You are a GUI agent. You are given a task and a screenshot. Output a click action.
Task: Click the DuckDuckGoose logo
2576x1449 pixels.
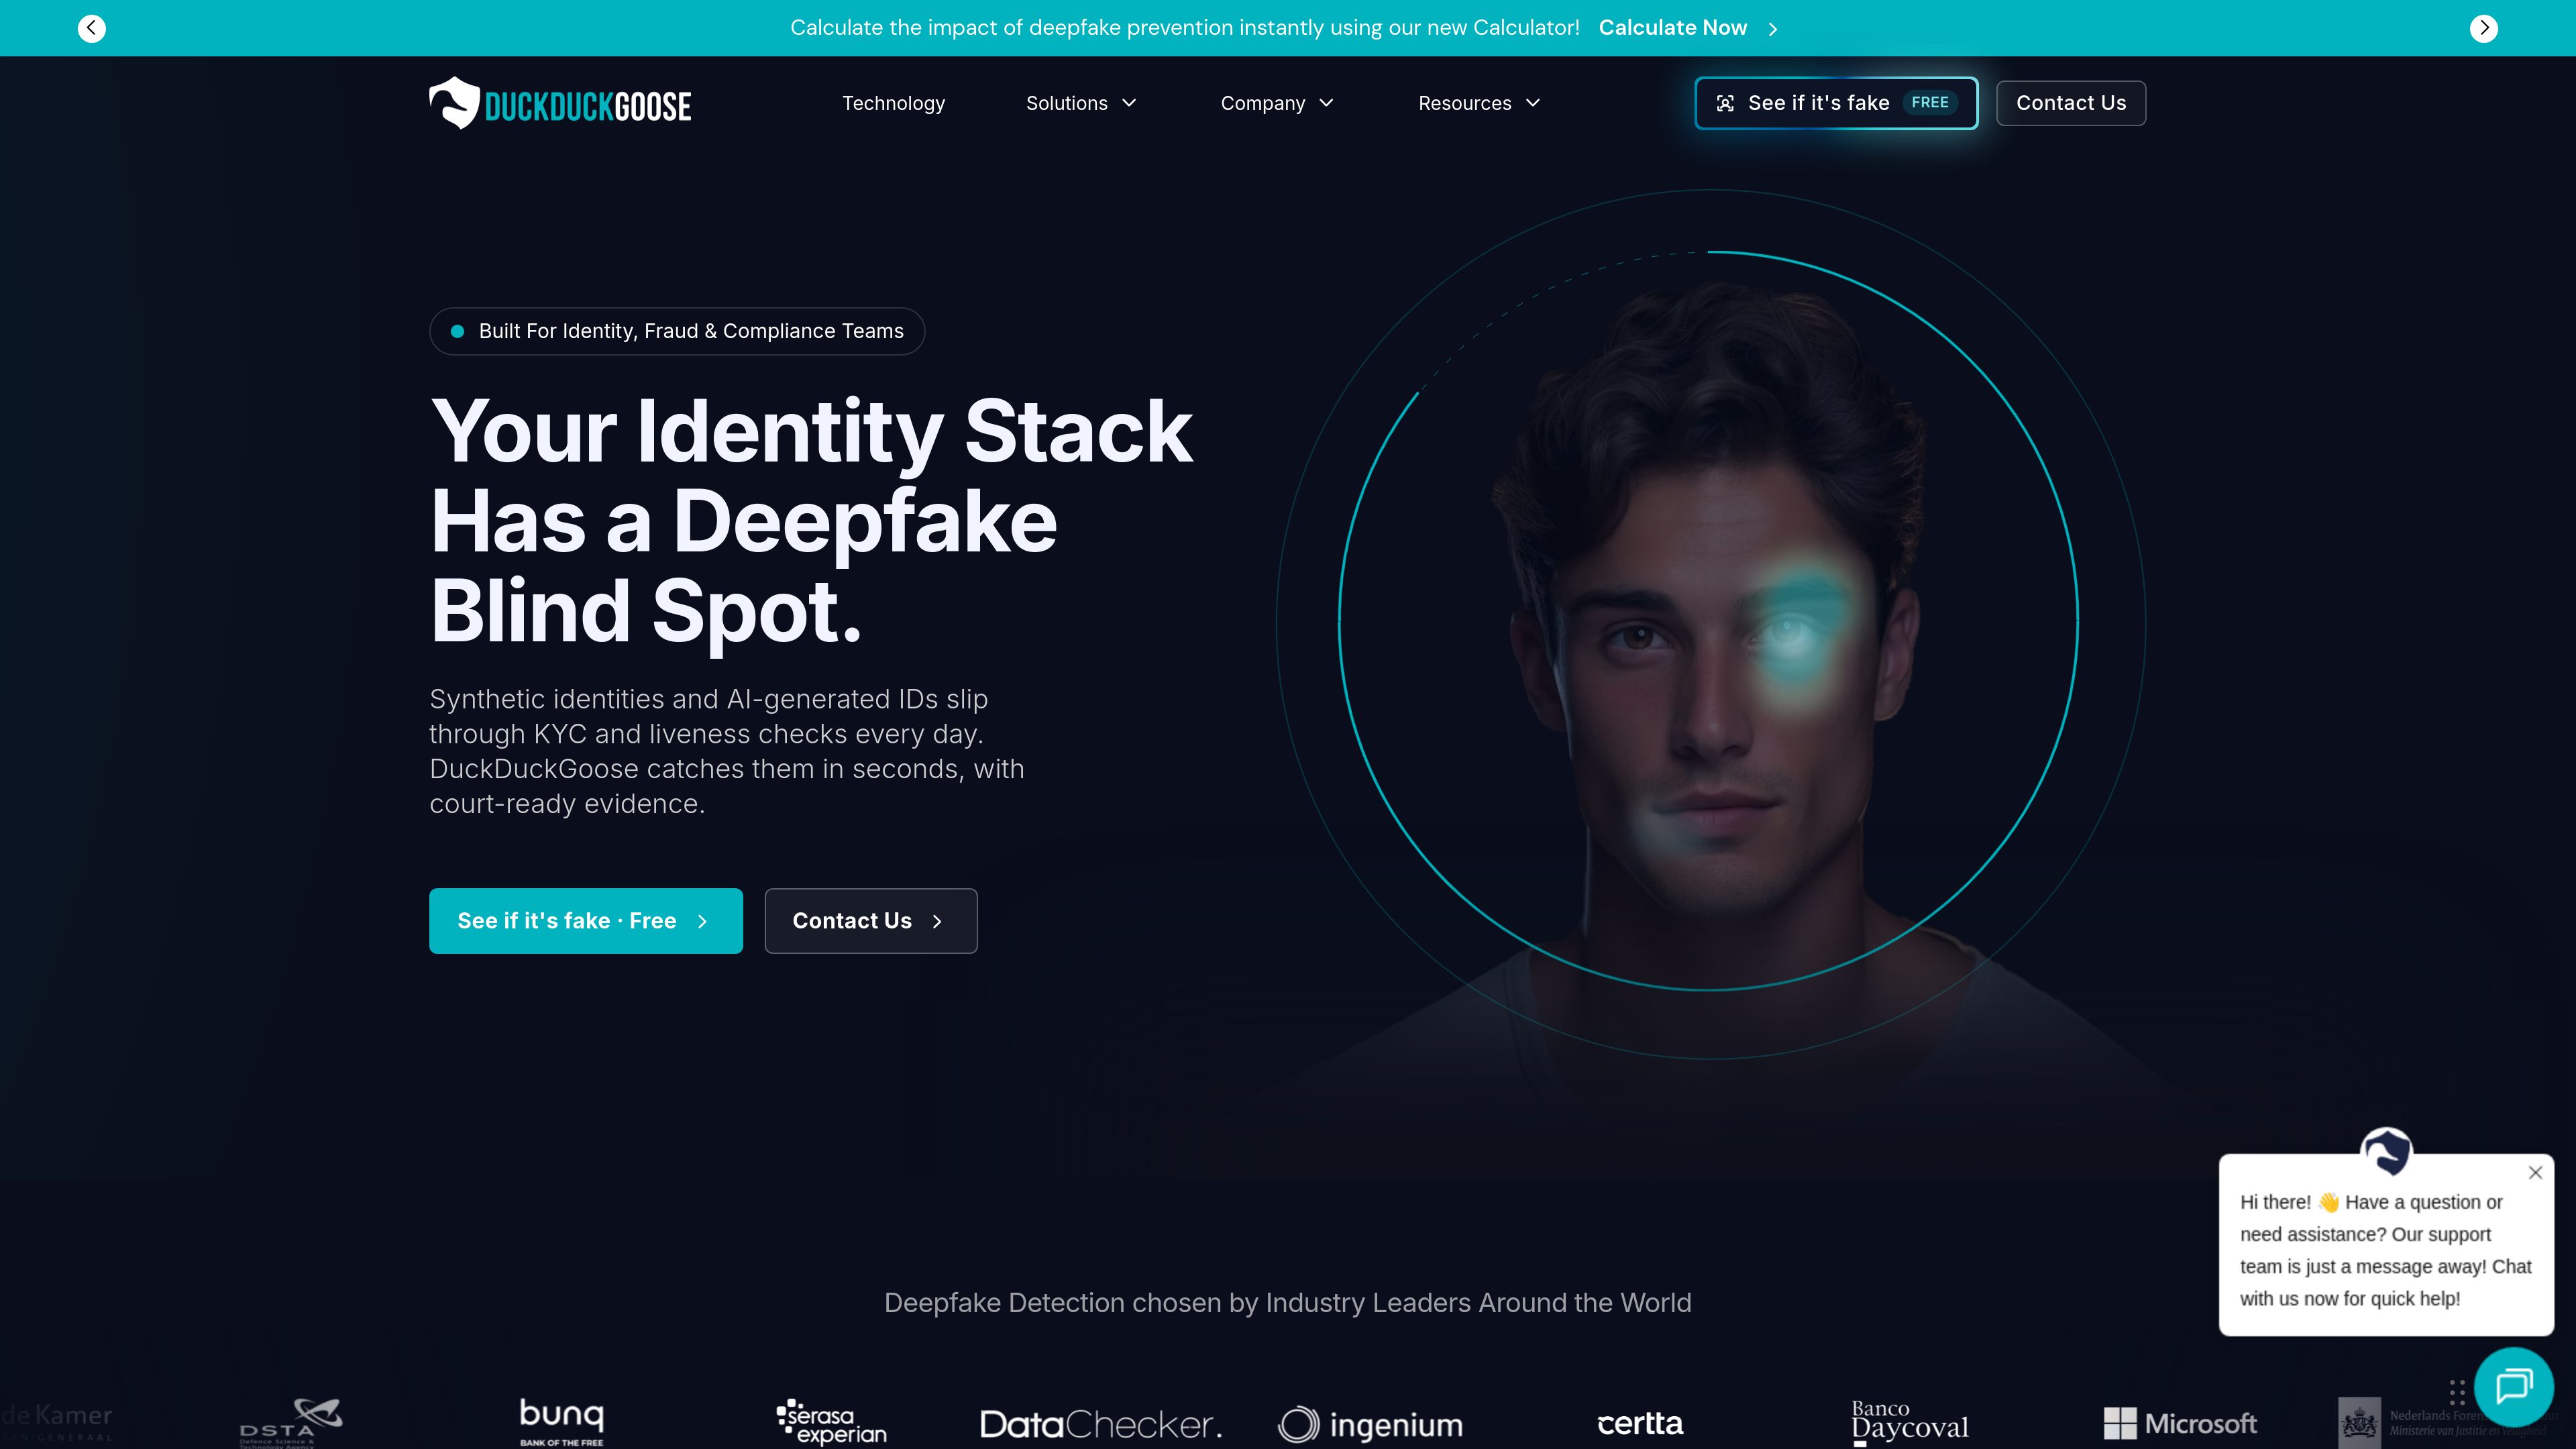(x=560, y=103)
